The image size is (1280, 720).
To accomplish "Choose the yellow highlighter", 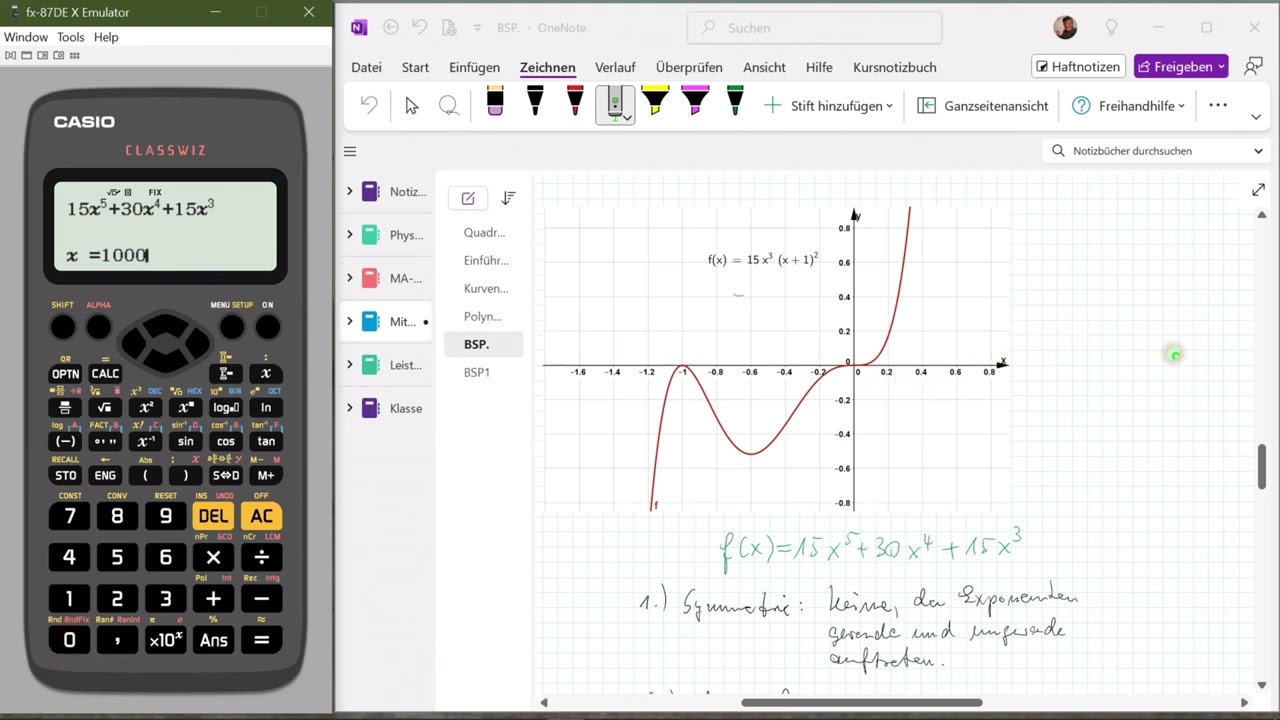I will [x=655, y=101].
